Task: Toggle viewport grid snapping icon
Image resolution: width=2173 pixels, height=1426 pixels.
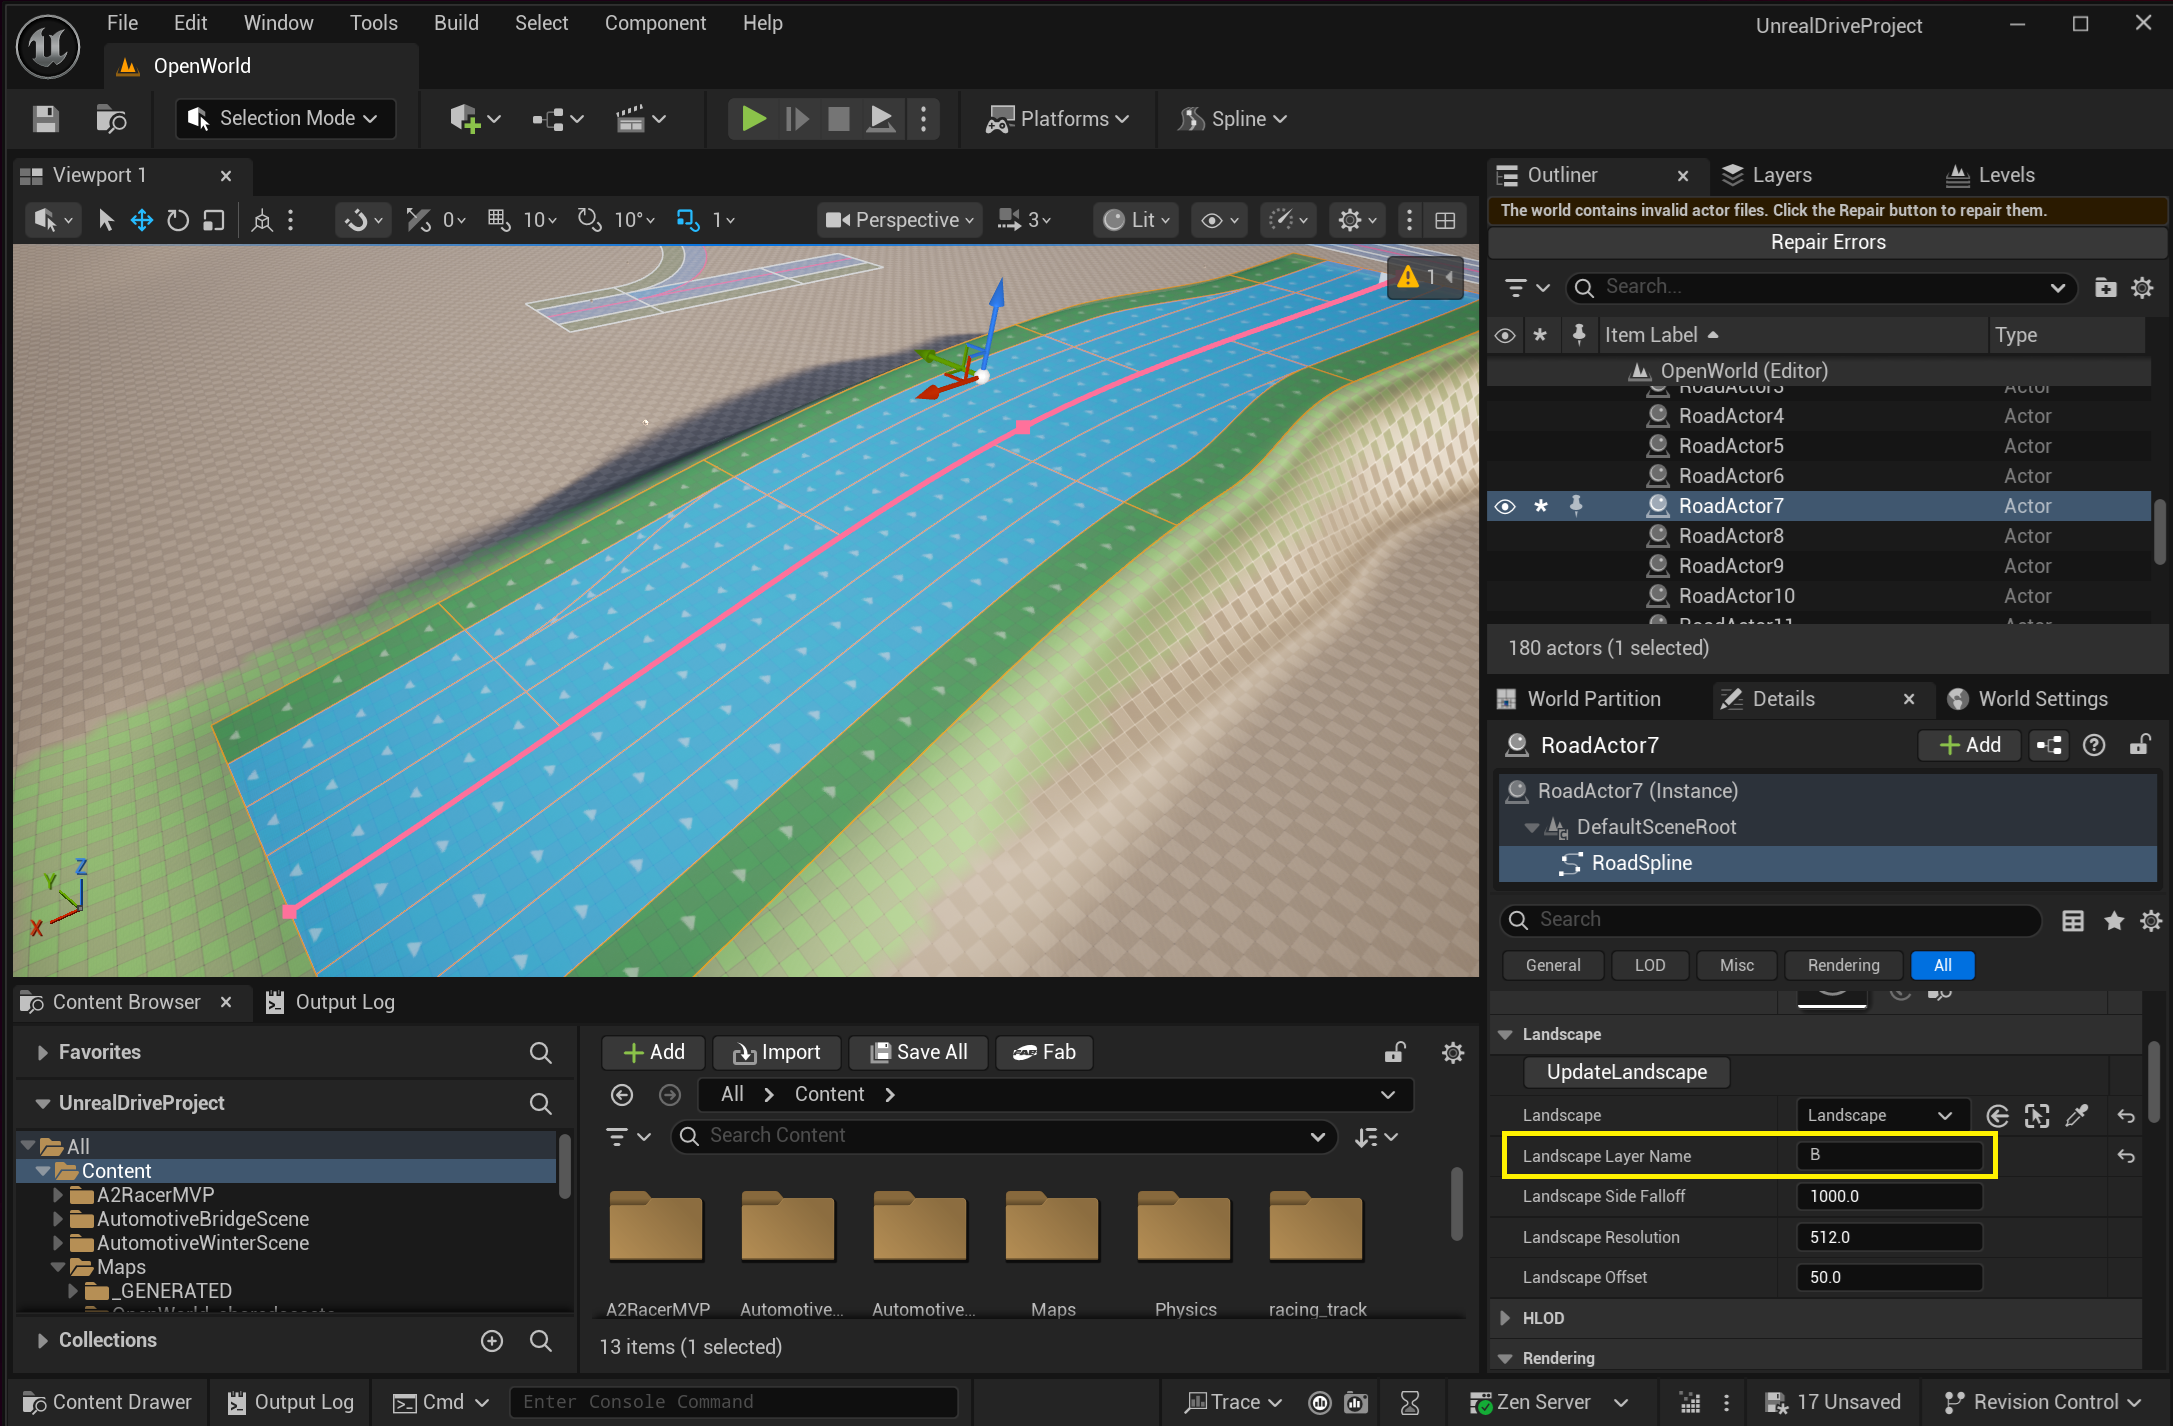Action: [498, 219]
